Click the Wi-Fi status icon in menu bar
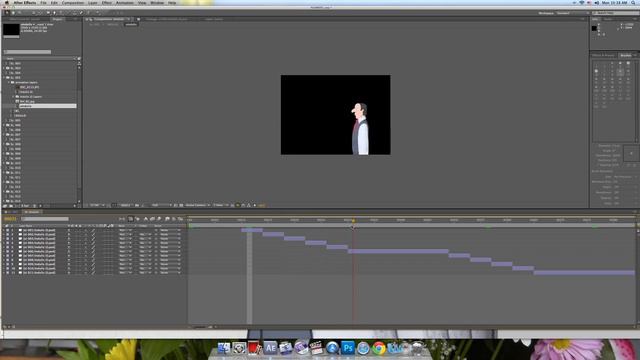The height and width of the screenshot is (360, 640). [x=582, y=2]
